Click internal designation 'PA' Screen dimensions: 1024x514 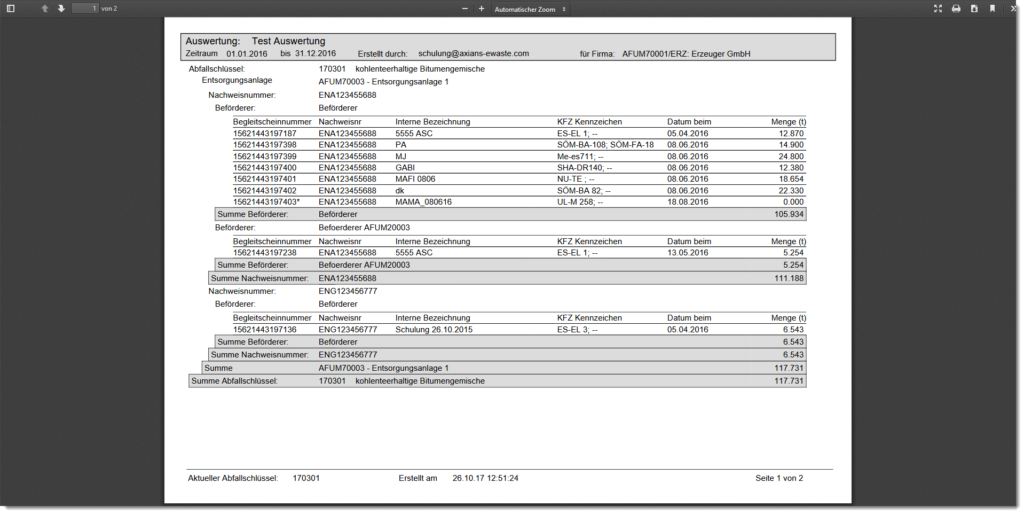click(x=400, y=144)
